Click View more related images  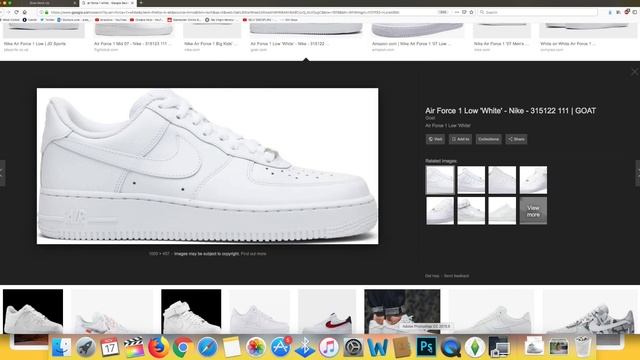533,211
